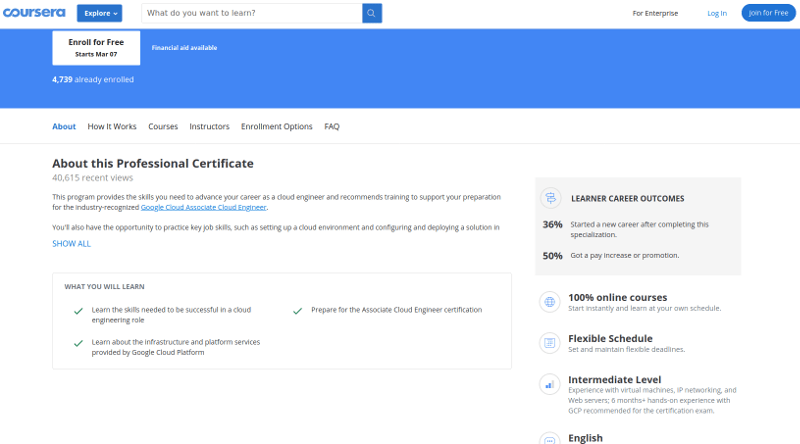Click checkmark beside Associate Cloud Engineer certification
Screen dimensions: 800x444
coord(297,311)
